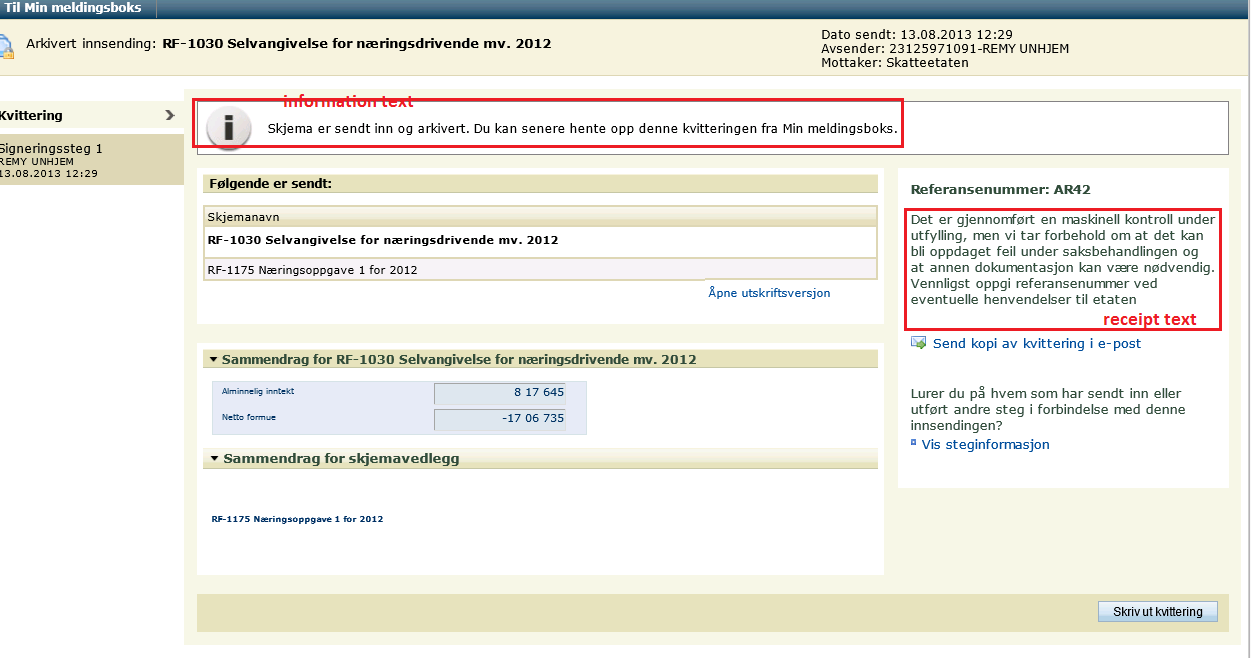This screenshot has width=1251, height=658.
Task: Select Kvittering in the left sidebar
Action: pyautogui.click(x=32, y=115)
